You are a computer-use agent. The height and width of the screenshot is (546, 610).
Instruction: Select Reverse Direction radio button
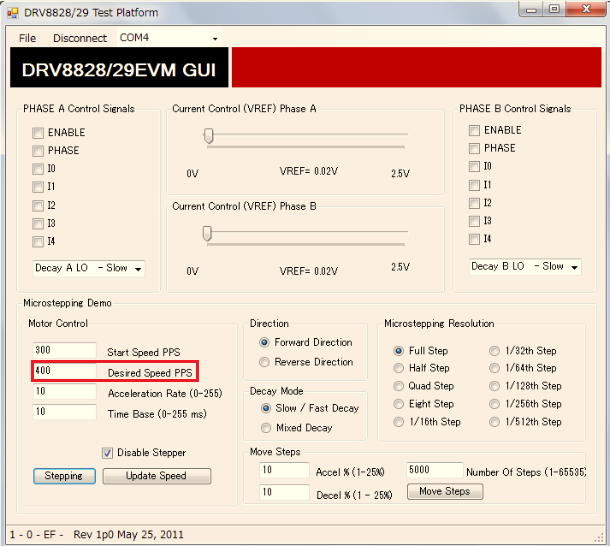pyautogui.click(x=264, y=362)
